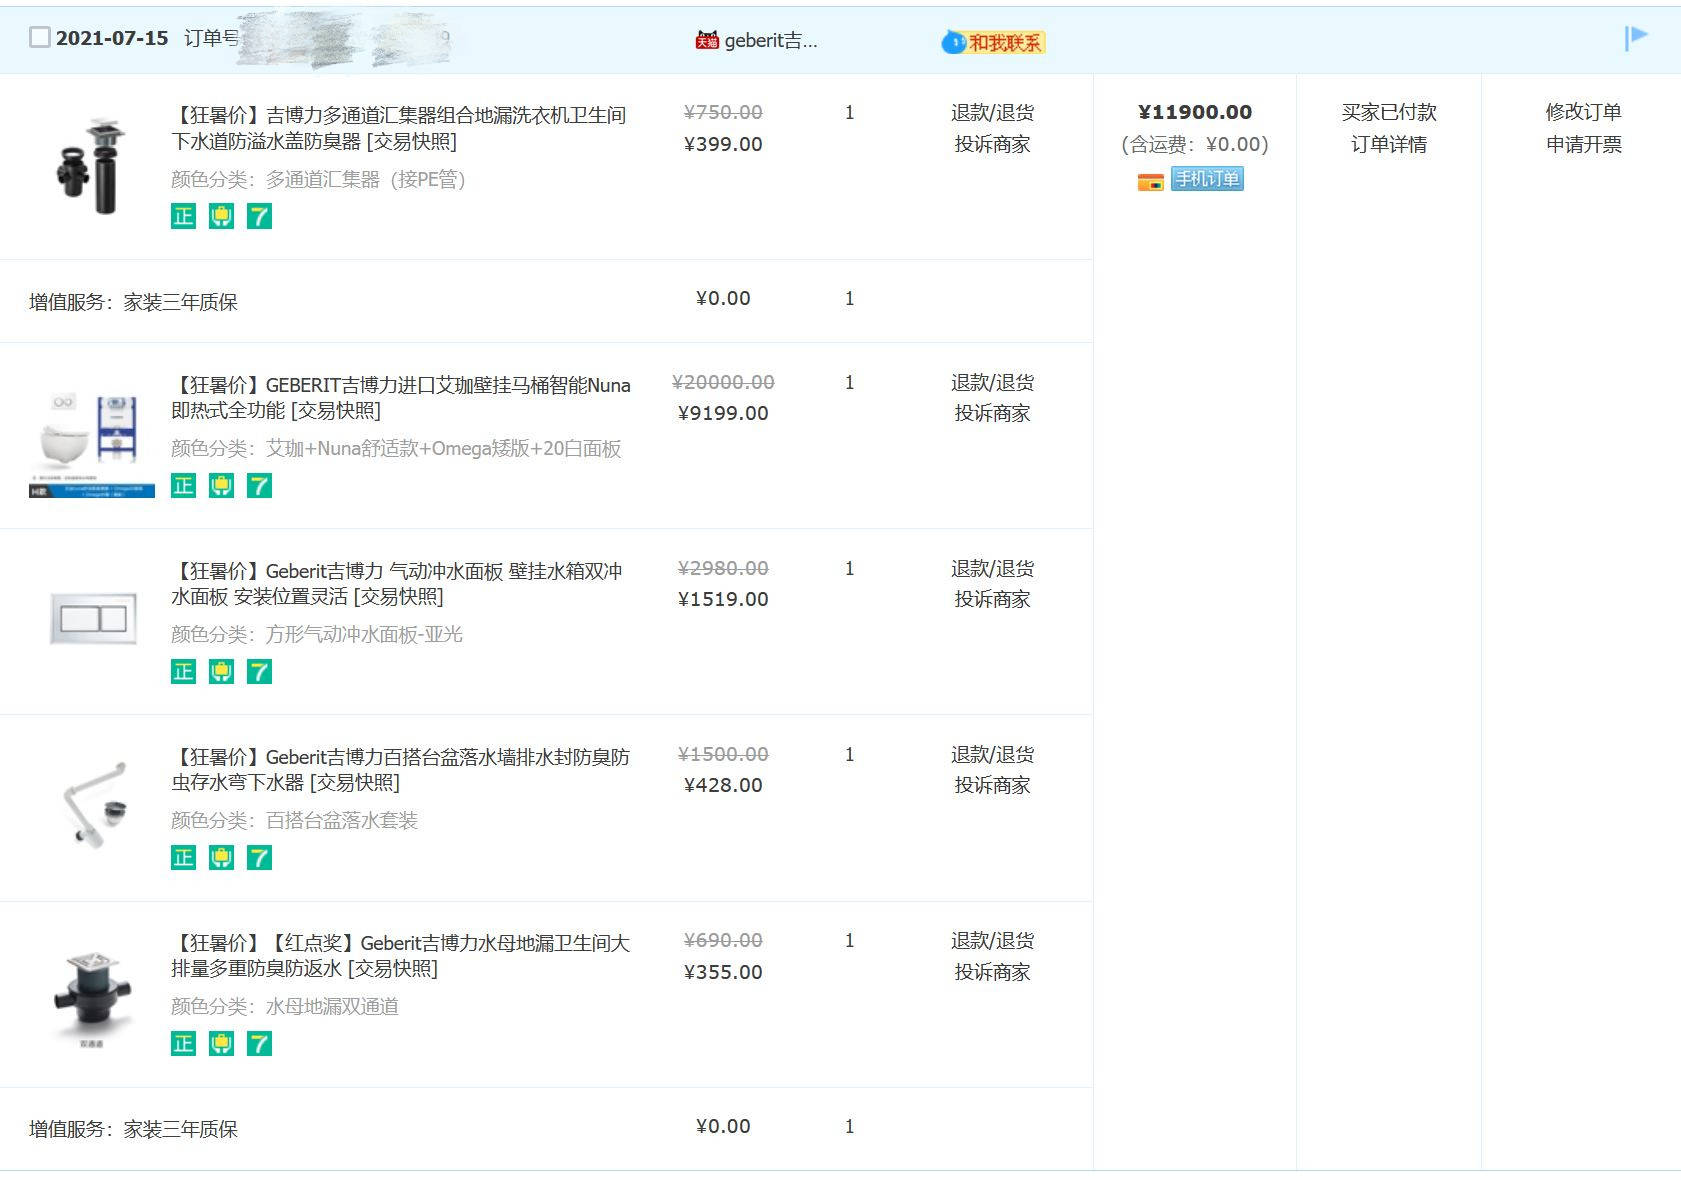1681x1180 pixels.
Task: Click 投诉商家 for the 百搭台盆落水 item
Action: pos(992,785)
